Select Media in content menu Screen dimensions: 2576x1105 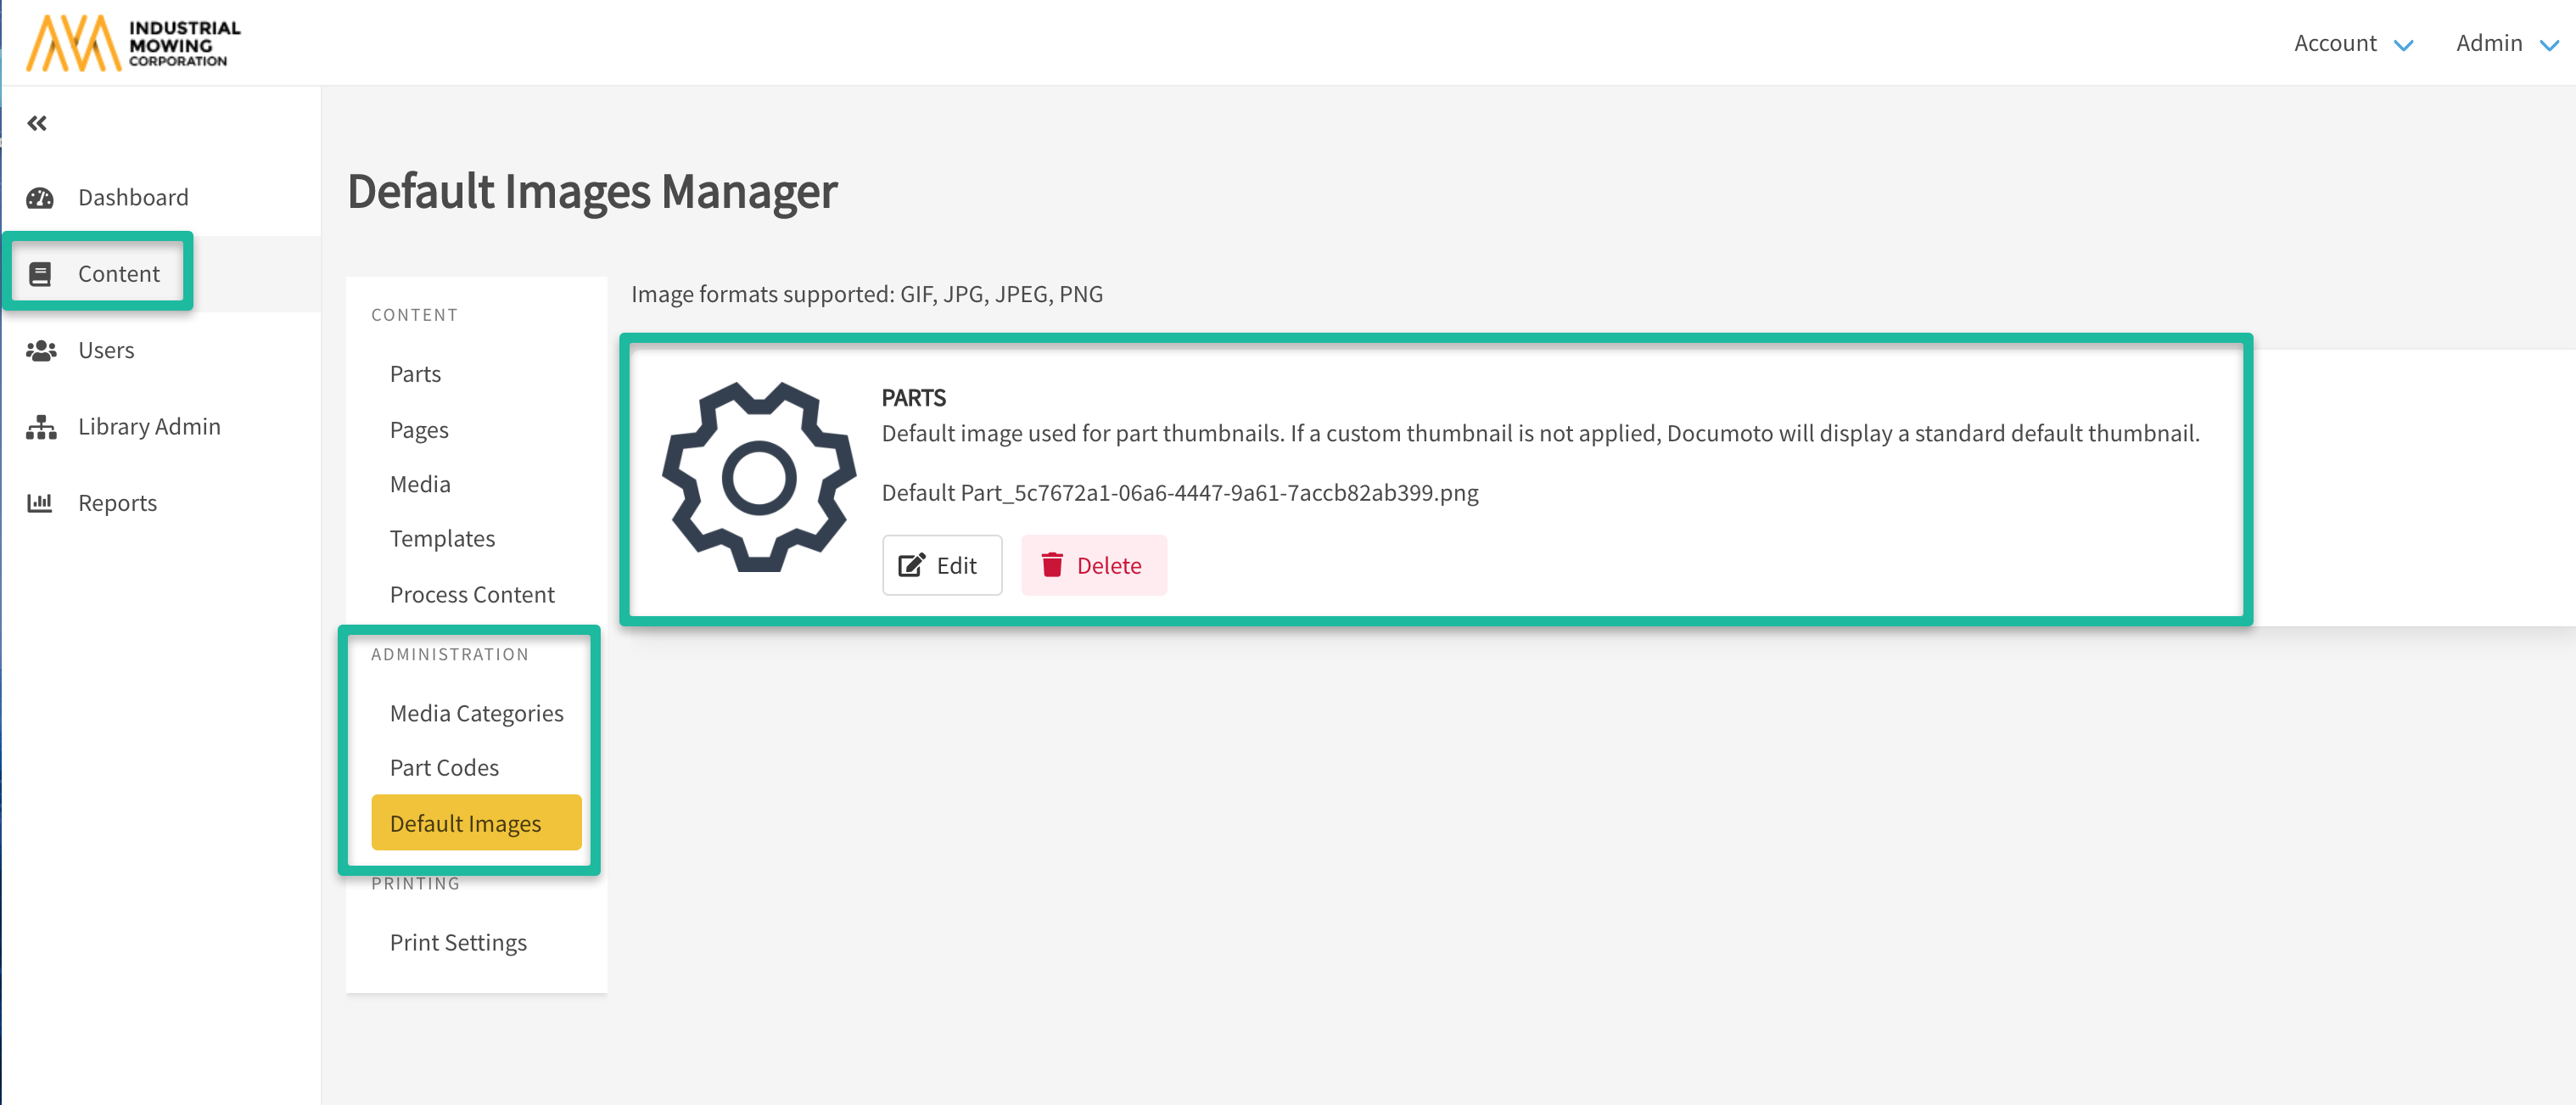click(x=420, y=484)
